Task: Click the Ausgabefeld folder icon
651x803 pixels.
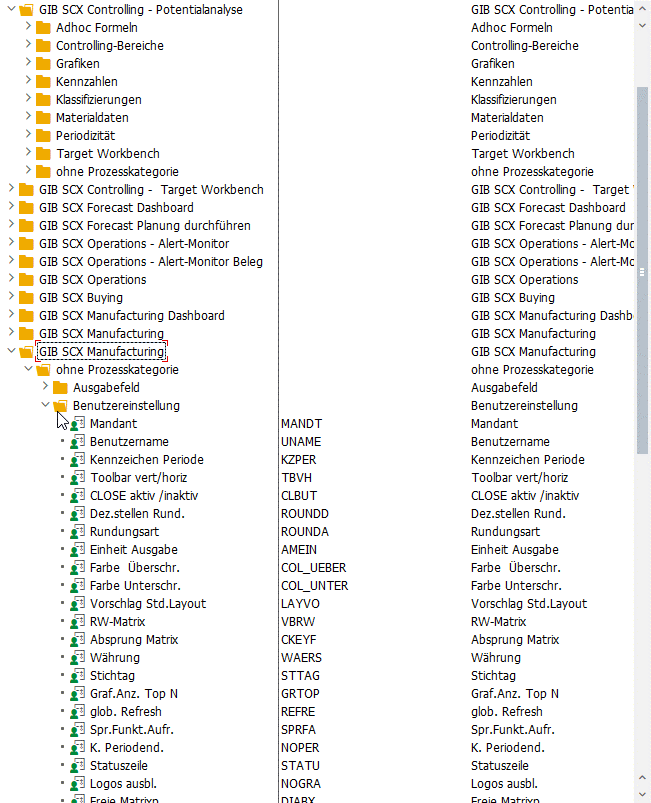Action: click(60, 388)
